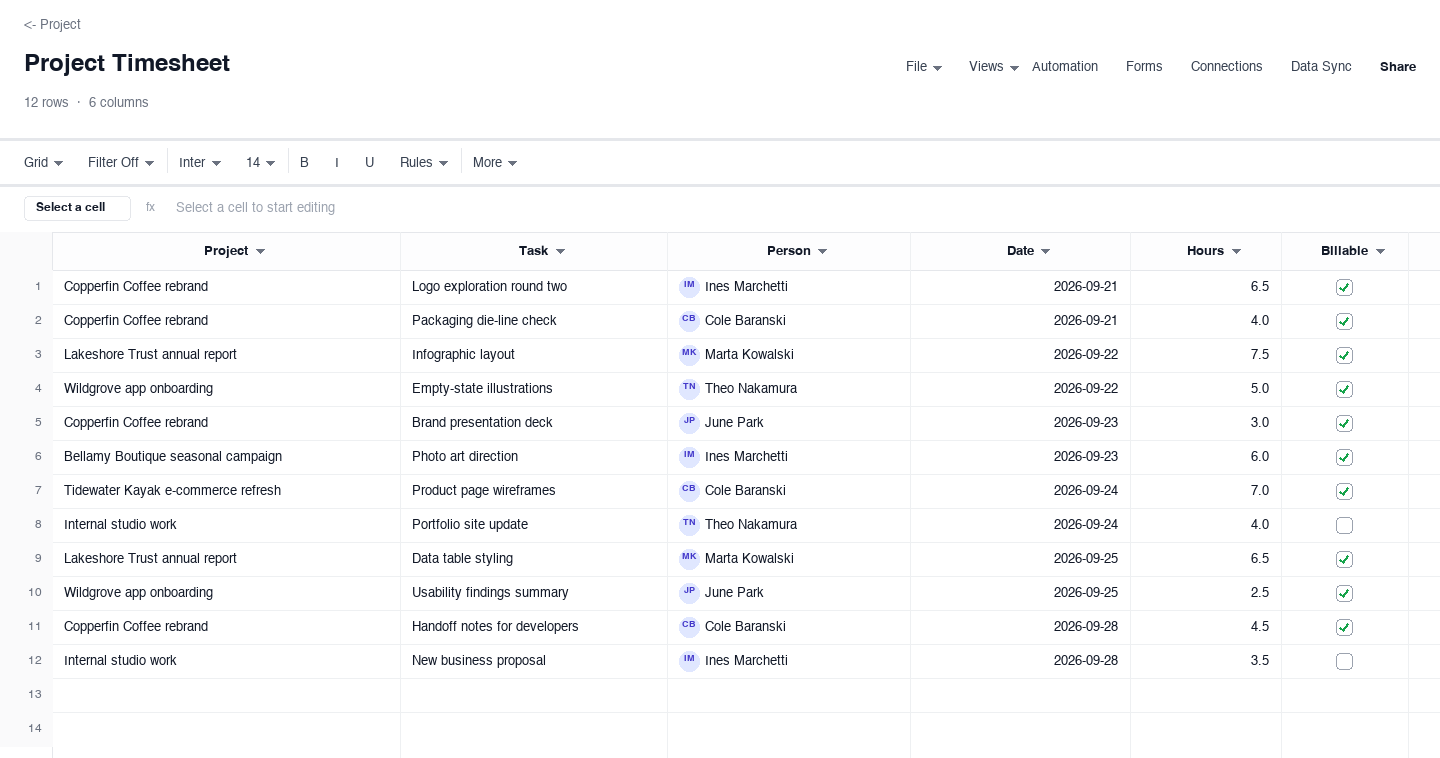Open Hours column header menu
This screenshot has width=1440, height=758.
[1236, 252]
